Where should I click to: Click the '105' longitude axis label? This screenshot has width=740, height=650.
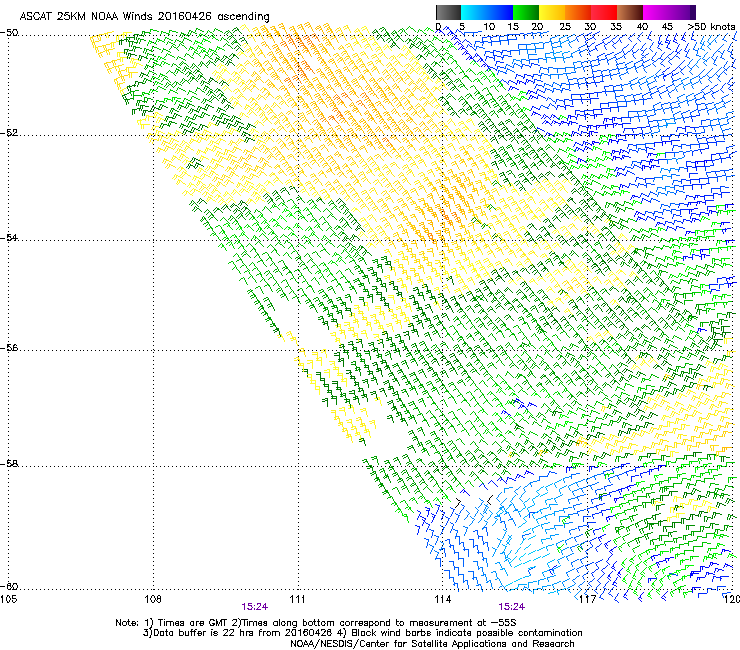tap(8, 599)
